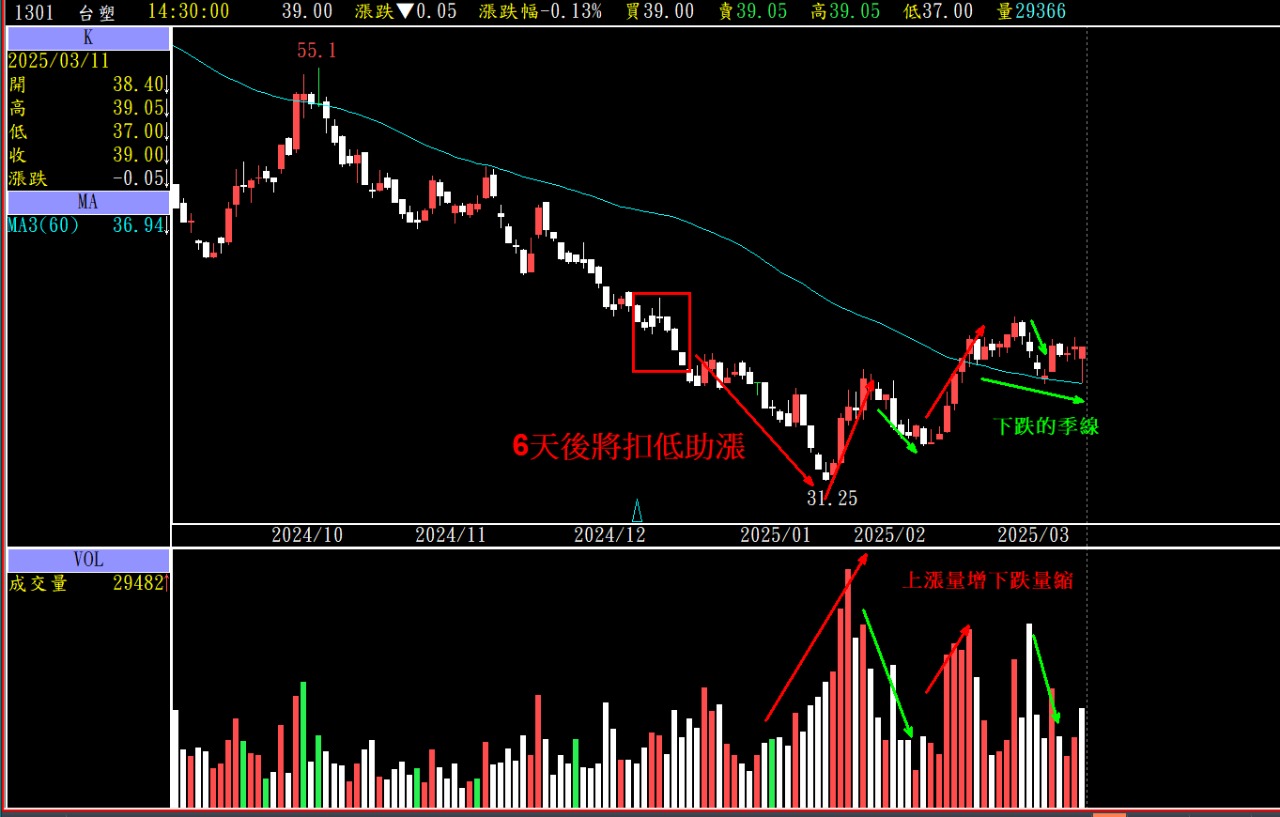Click the 2024/10 date axis label
This screenshot has height=817, width=1280.
307,535
